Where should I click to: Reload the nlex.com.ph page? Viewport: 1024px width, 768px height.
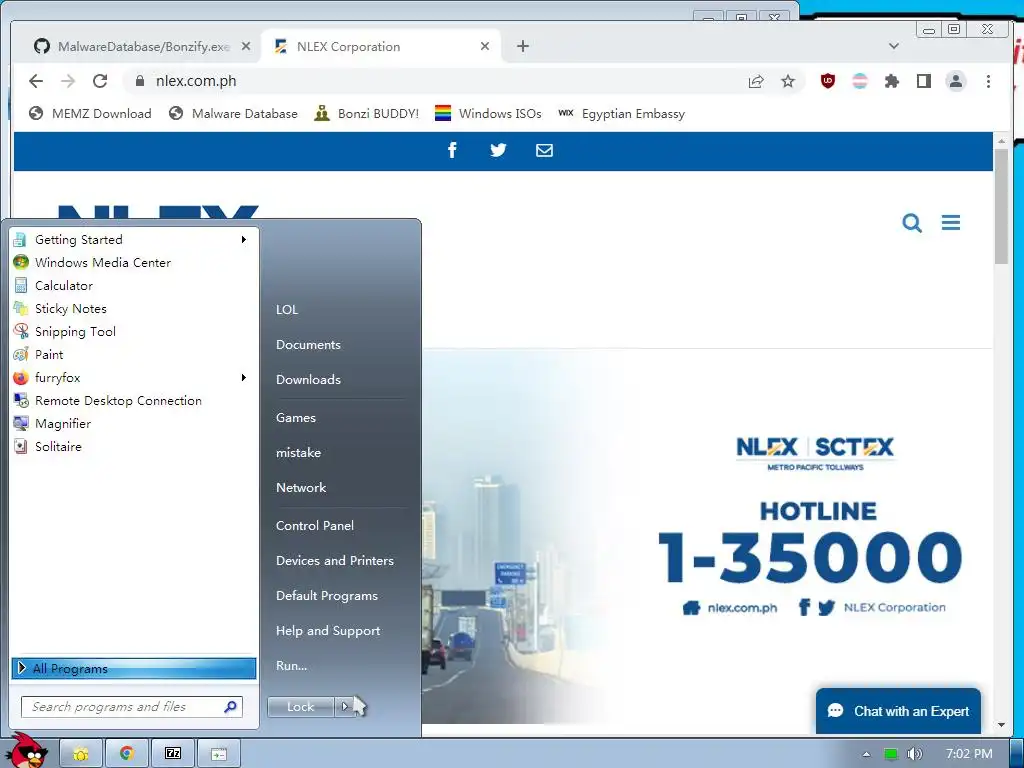[100, 81]
